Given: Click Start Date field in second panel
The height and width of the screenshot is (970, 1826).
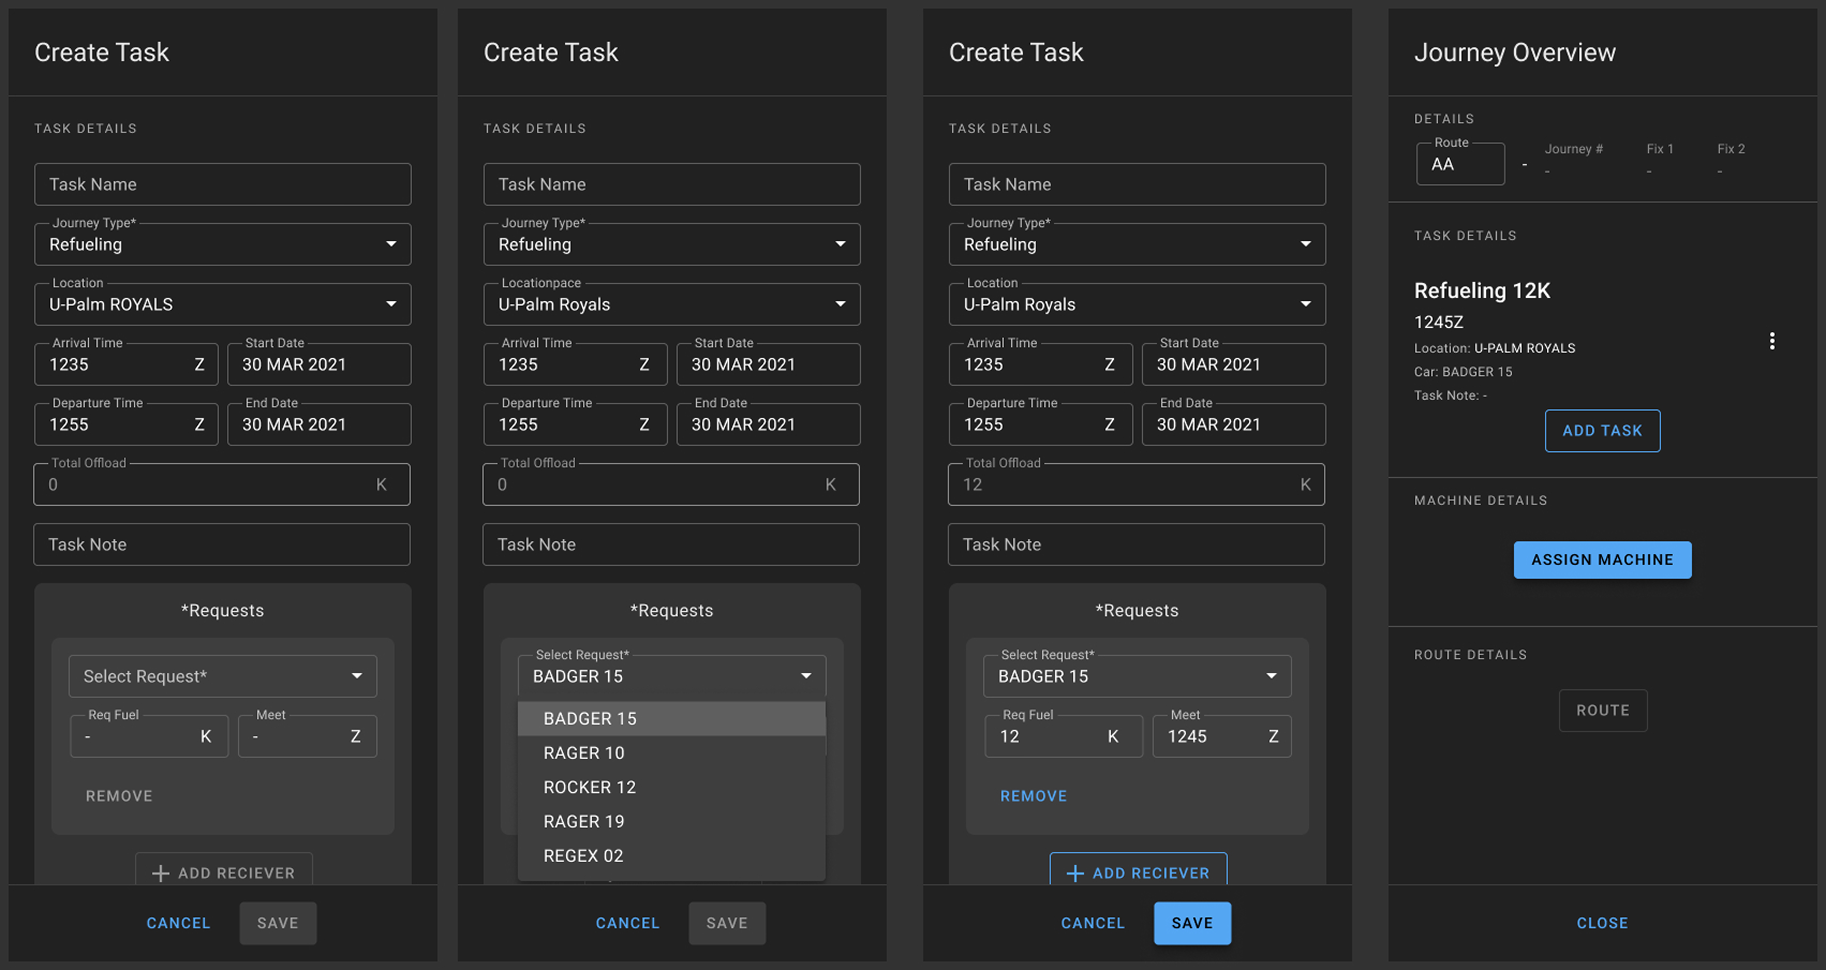Looking at the screenshot, I should coord(768,364).
